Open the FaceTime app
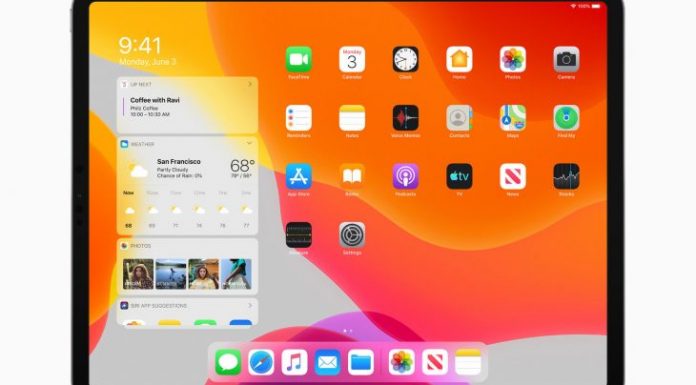The height and width of the screenshot is (385, 696). 298,59
